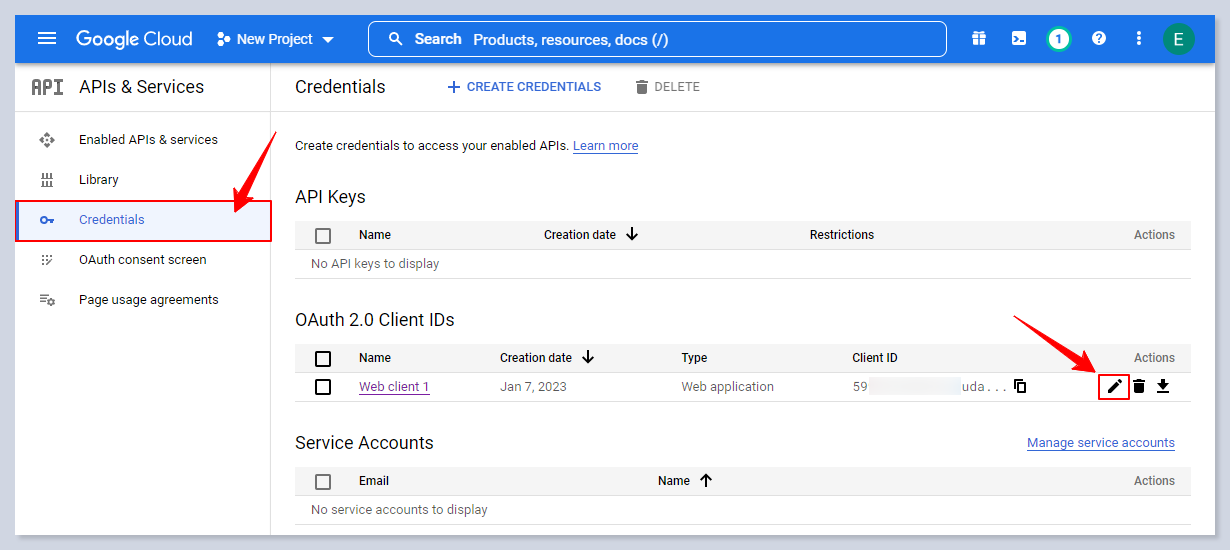Open the help question mark icon
This screenshot has height=550, width=1230.
click(1099, 39)
